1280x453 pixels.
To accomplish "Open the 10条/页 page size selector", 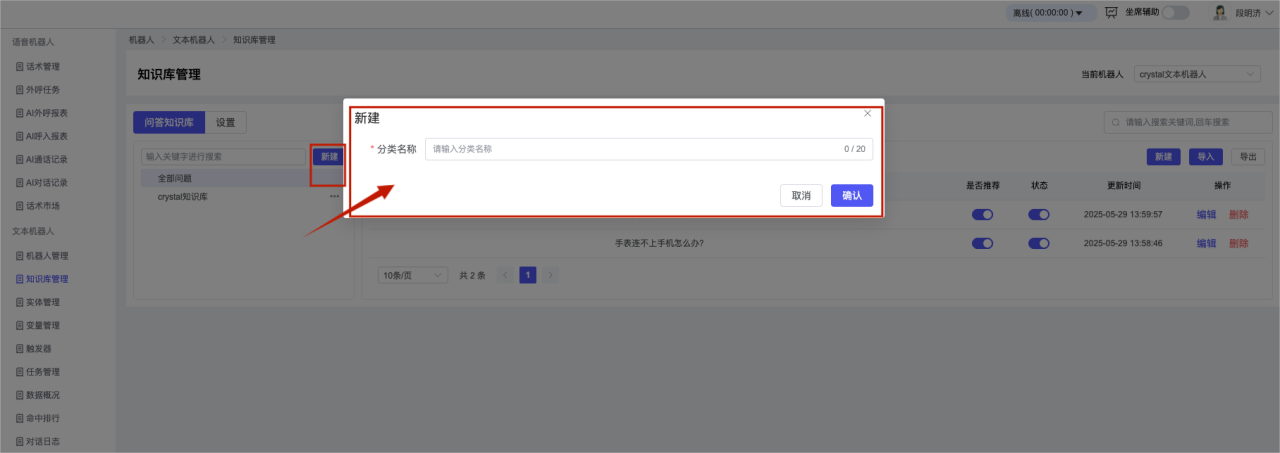I will click(x=410, y=275).
